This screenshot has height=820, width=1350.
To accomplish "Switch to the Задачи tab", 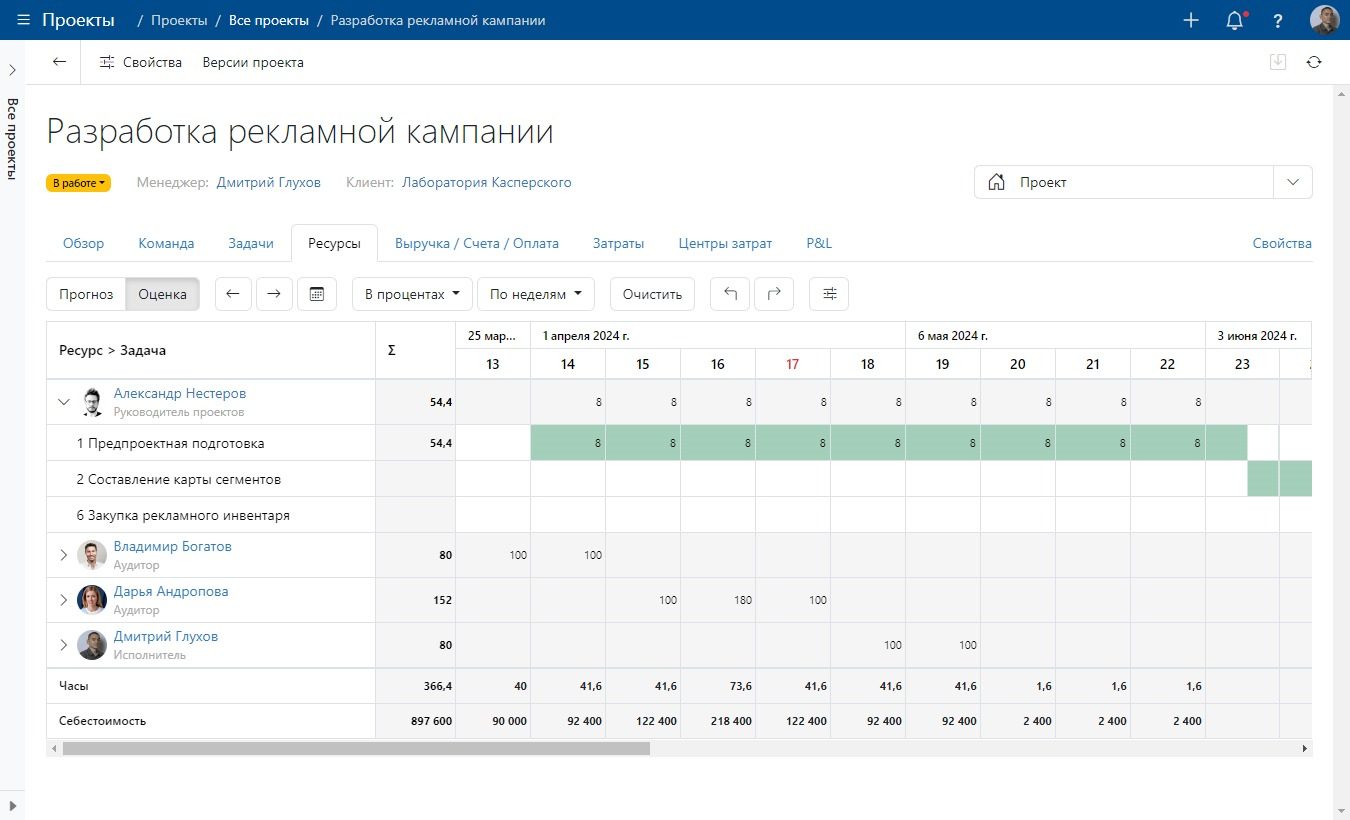I will coord(251,243).
